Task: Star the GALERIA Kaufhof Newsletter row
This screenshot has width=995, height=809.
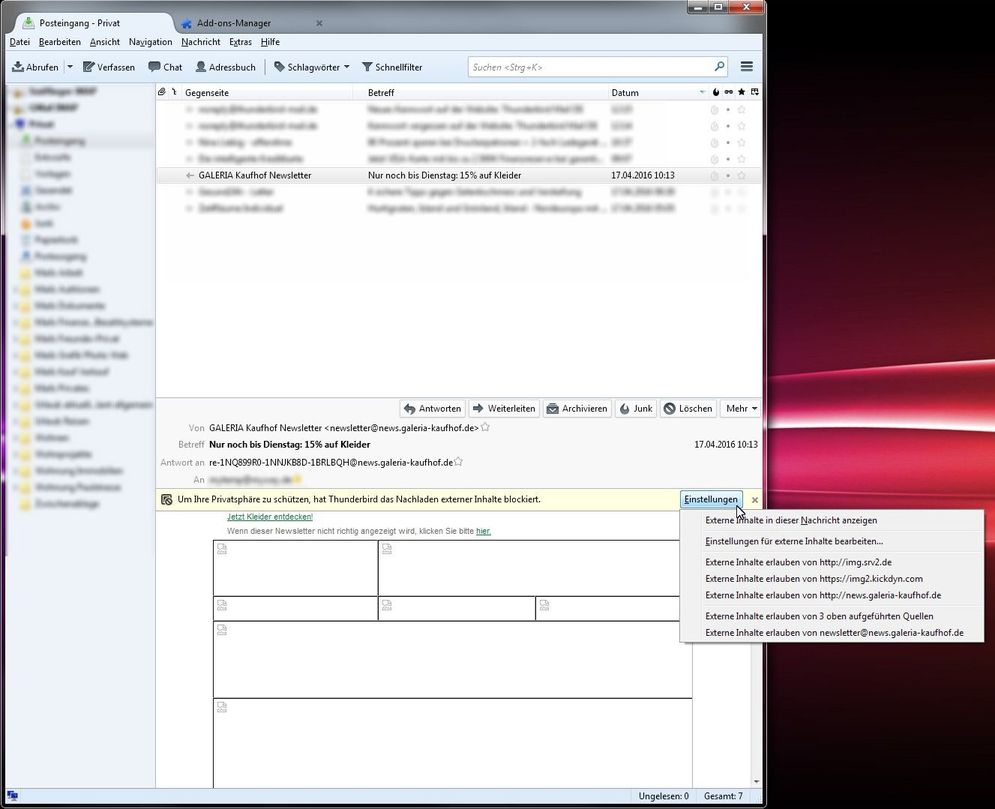Action: (741, 175)
